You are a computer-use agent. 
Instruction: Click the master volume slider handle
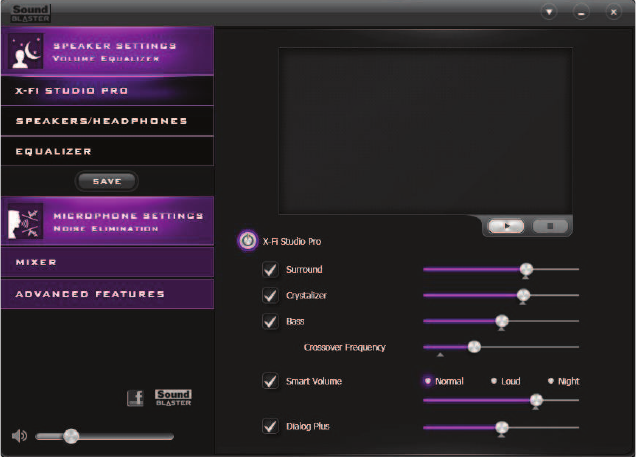pyautogui.click(x=71, y=436)
